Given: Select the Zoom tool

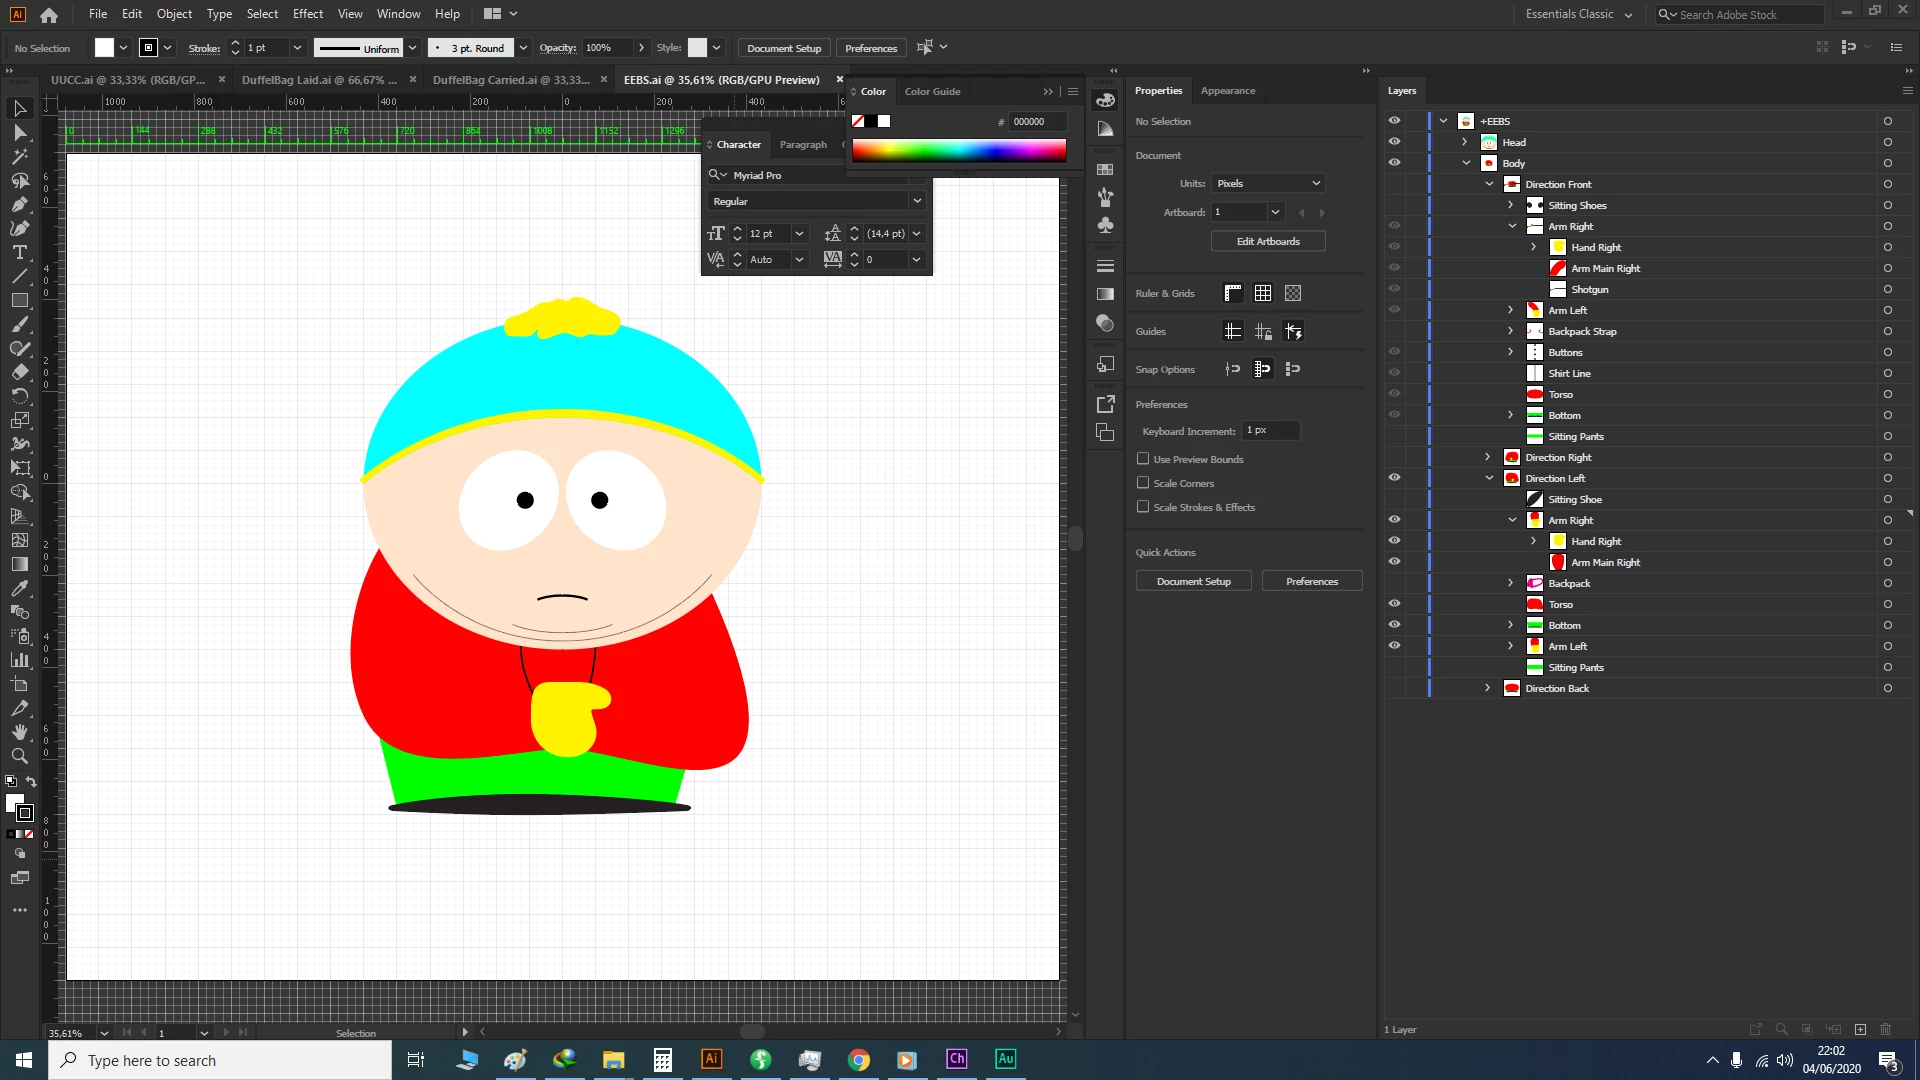Looking at the screenshot, I should tap(19, 756).
